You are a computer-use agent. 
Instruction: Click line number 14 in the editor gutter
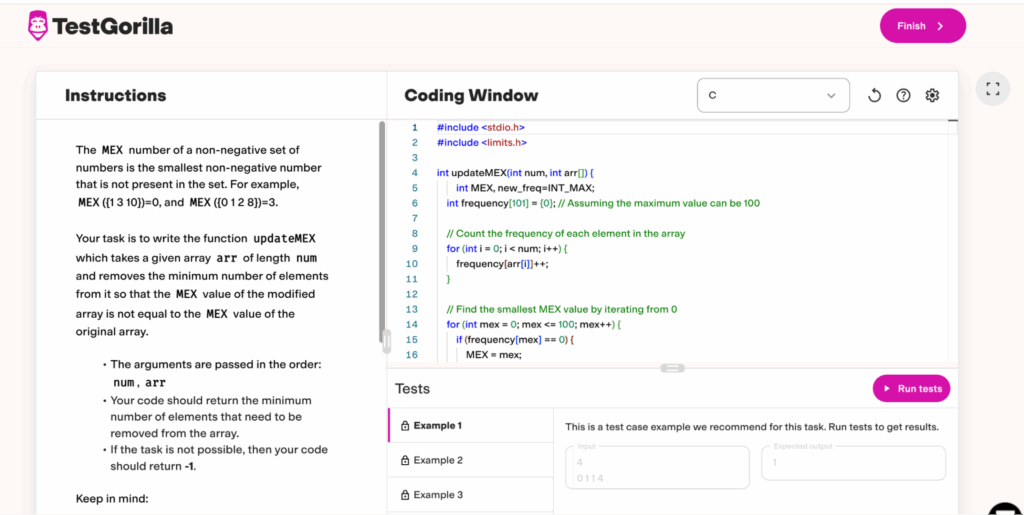[x=411, y=324]
